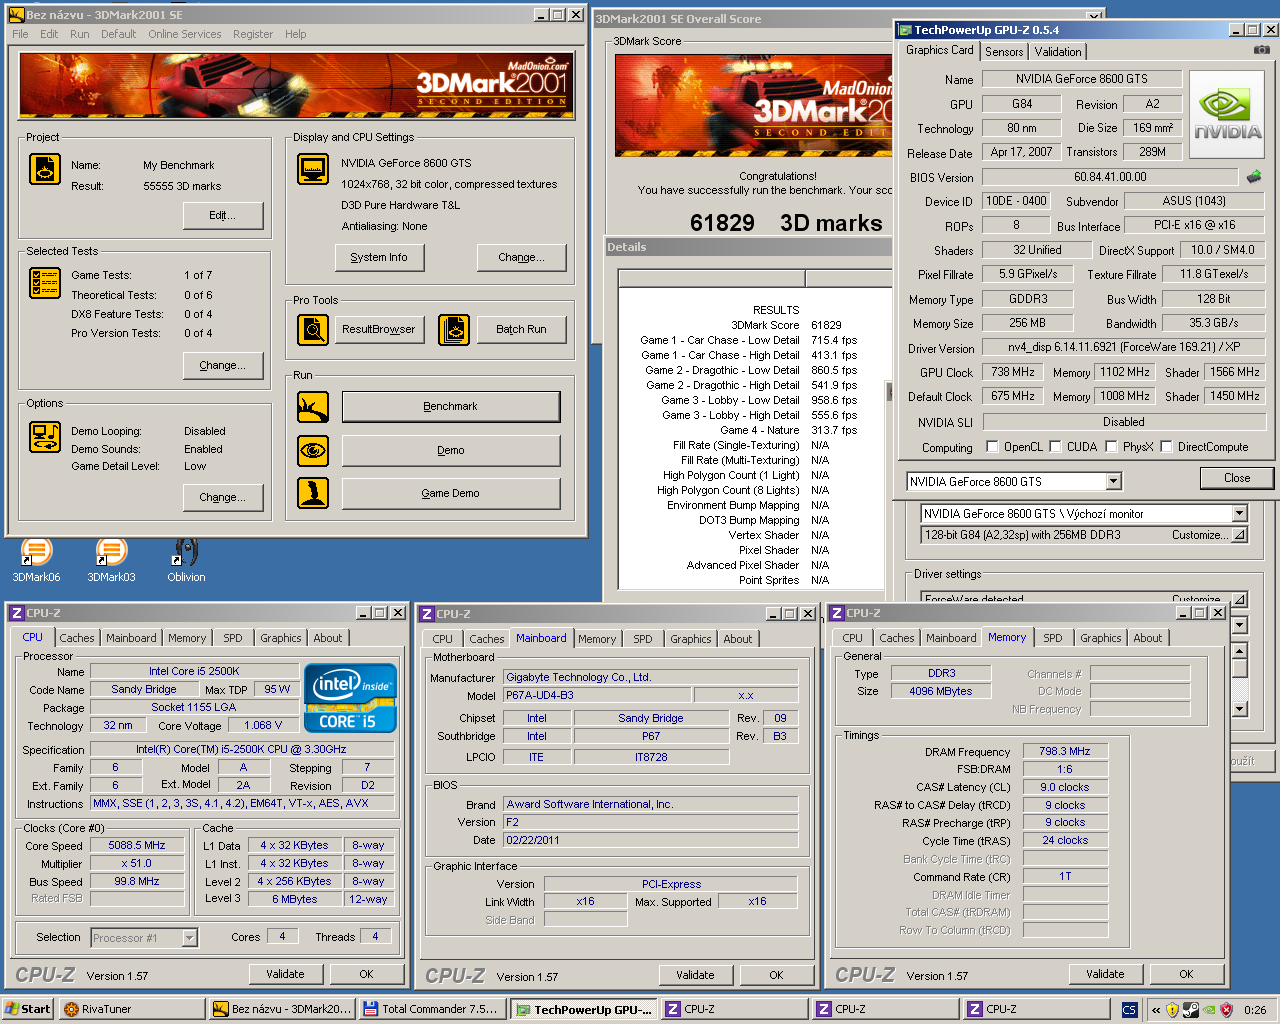Click the DRAM Frequency value 798.3 MHz
1280x1024 pixels.
(1065, 752)
